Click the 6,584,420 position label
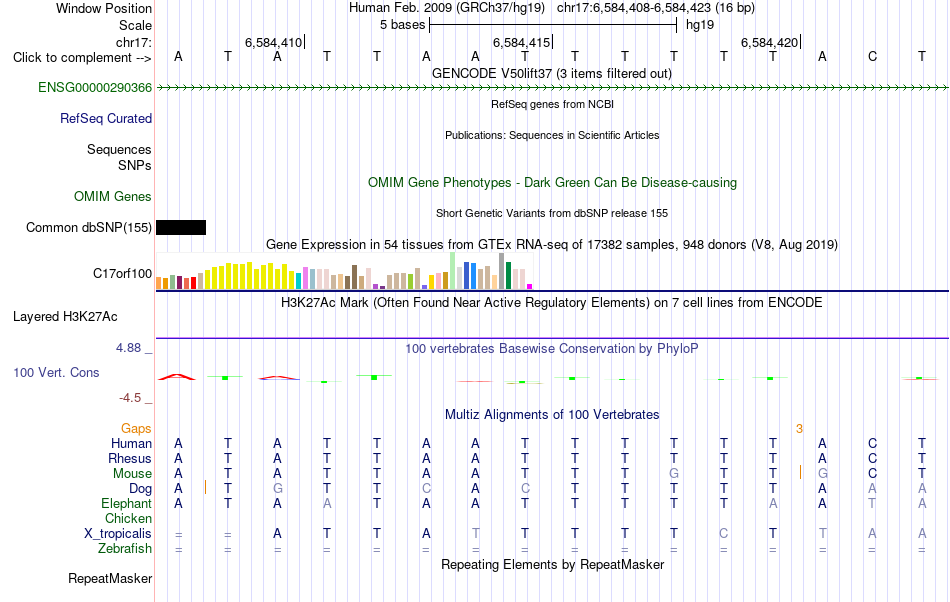The width and height of the screenshot is (950, 602). pyautogui.click(x=769, y=43)
